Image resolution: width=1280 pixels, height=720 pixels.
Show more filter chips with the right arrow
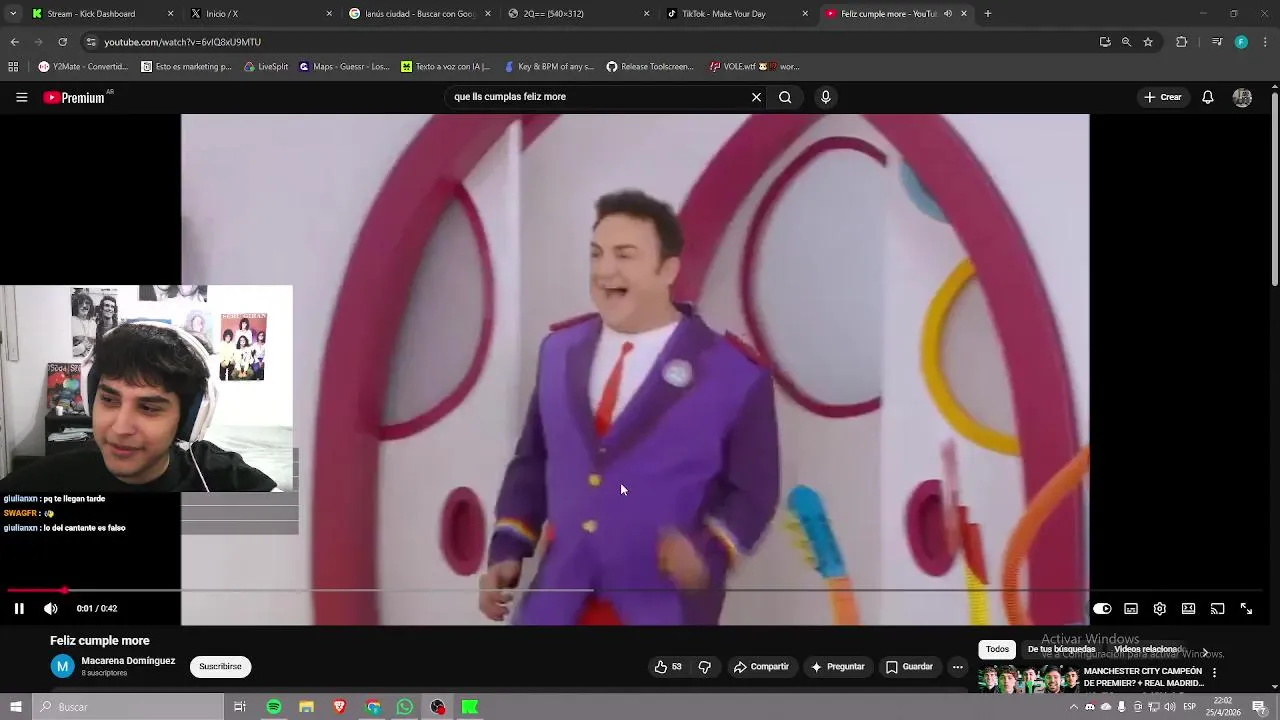pyautogui.click(x=1204, y=652)
